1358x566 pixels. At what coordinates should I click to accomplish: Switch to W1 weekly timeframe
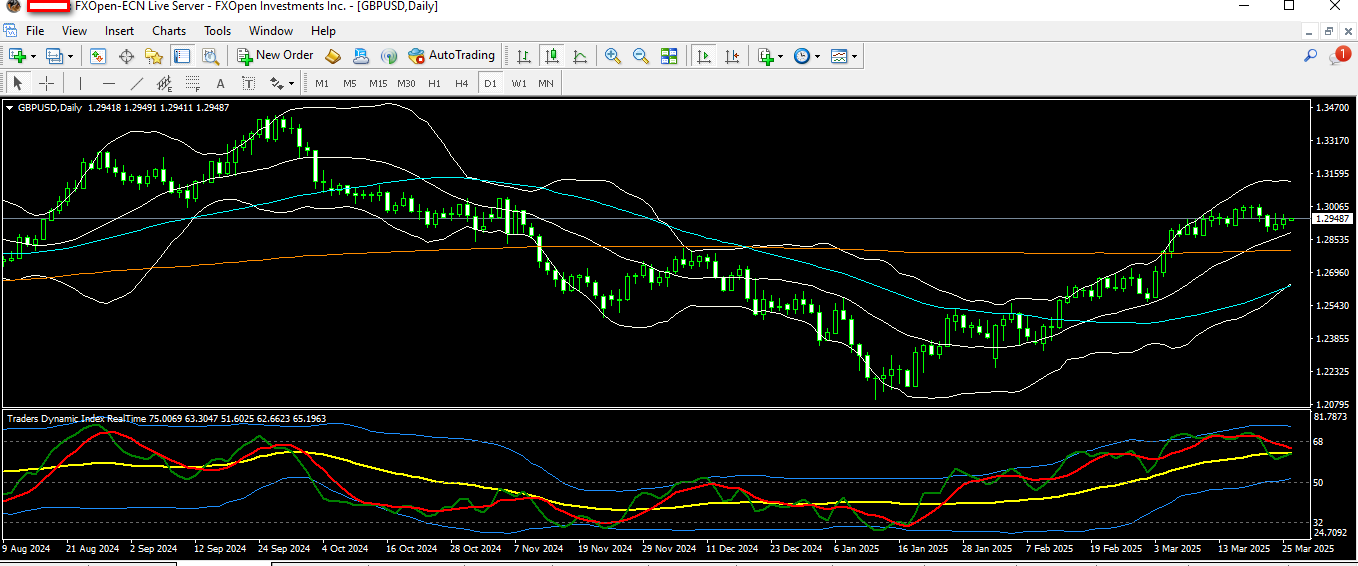pyautogui.click(x=518, y=83)
